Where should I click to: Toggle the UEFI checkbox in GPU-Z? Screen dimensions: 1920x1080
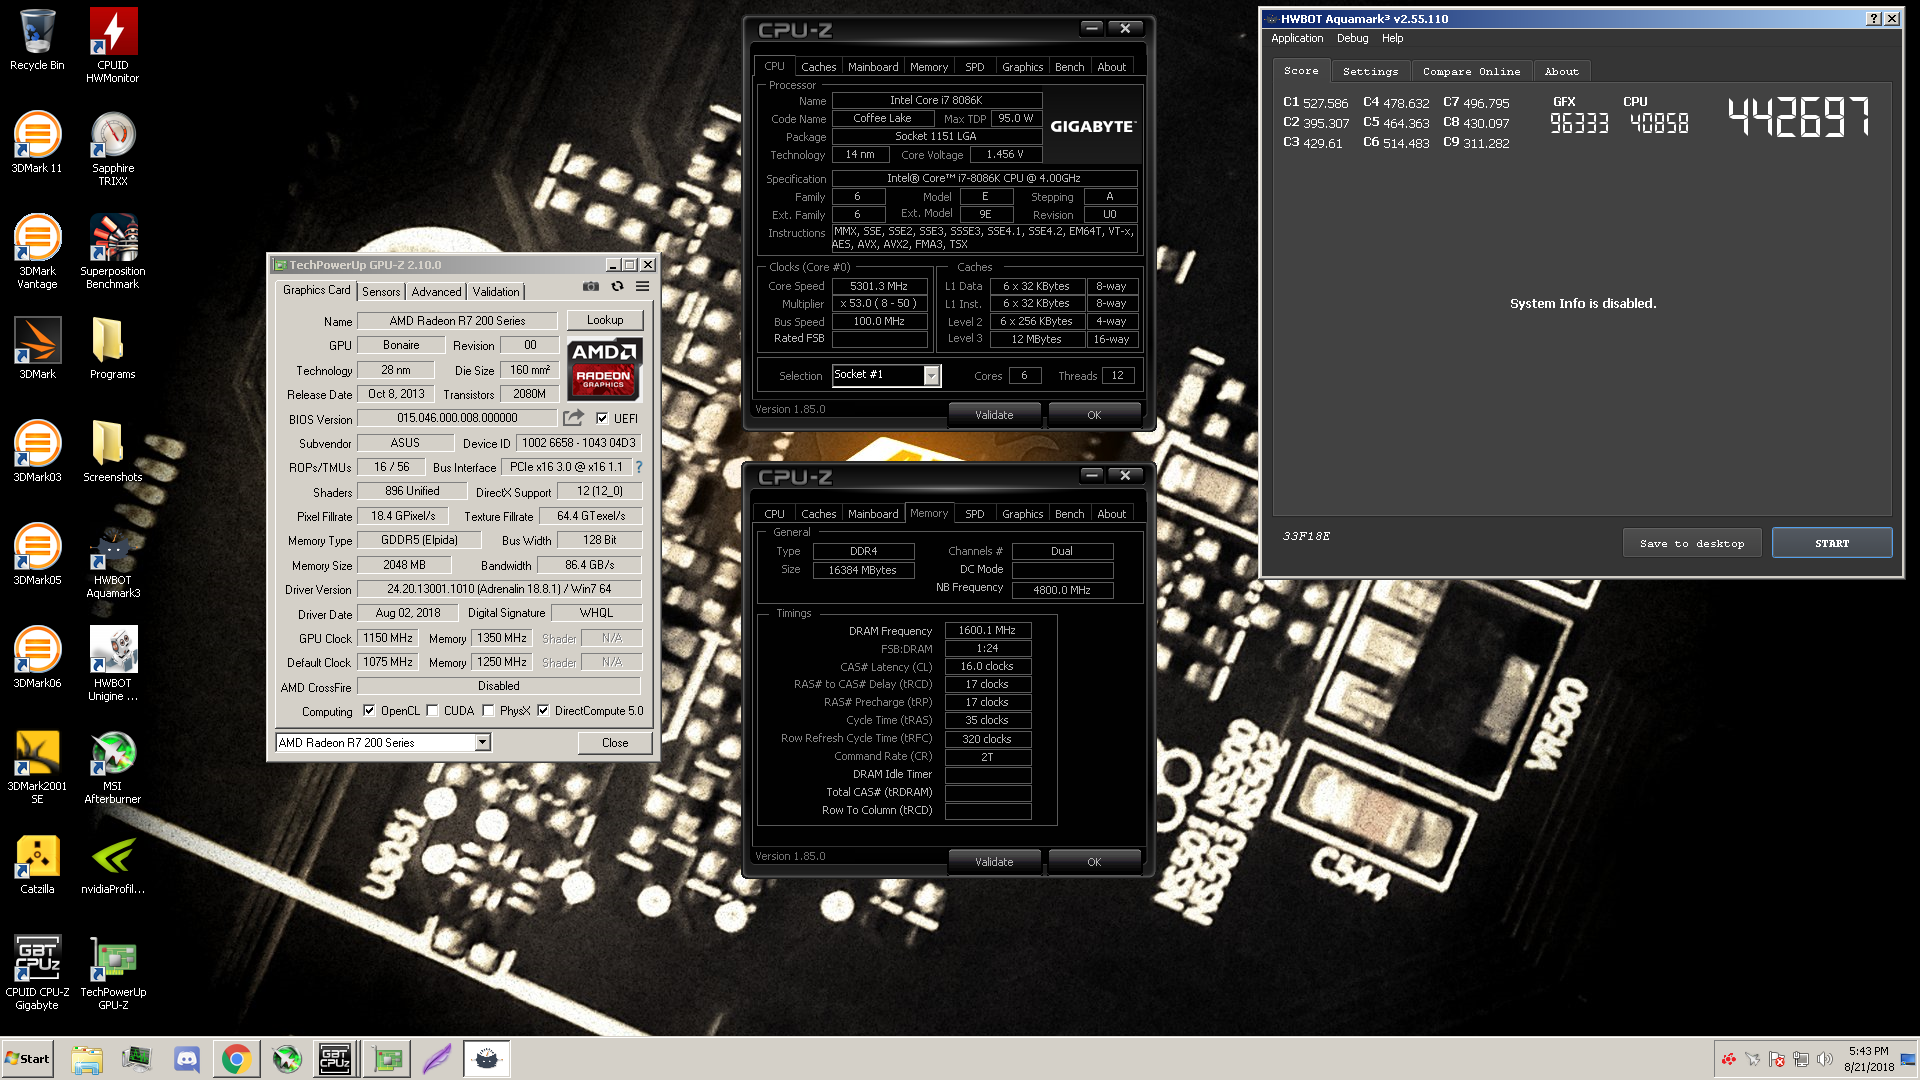[602, 418]
